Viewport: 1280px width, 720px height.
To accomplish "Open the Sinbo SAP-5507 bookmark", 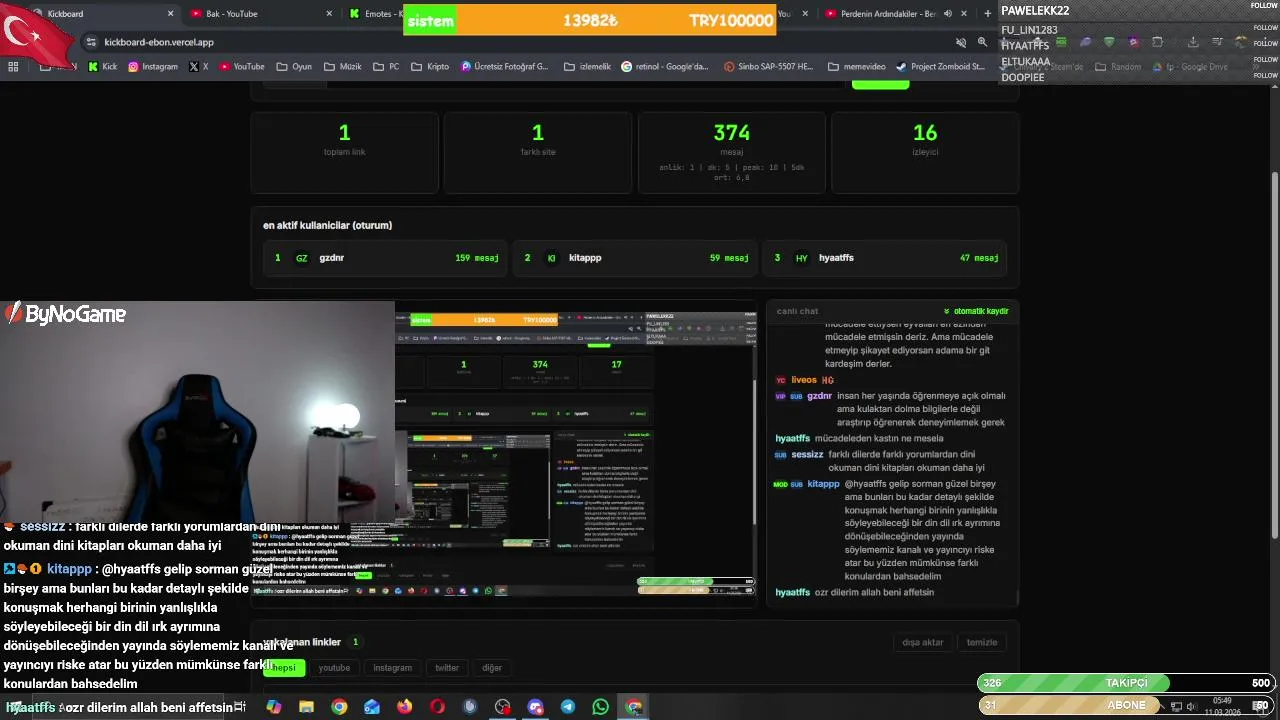I will pos(769,67).
